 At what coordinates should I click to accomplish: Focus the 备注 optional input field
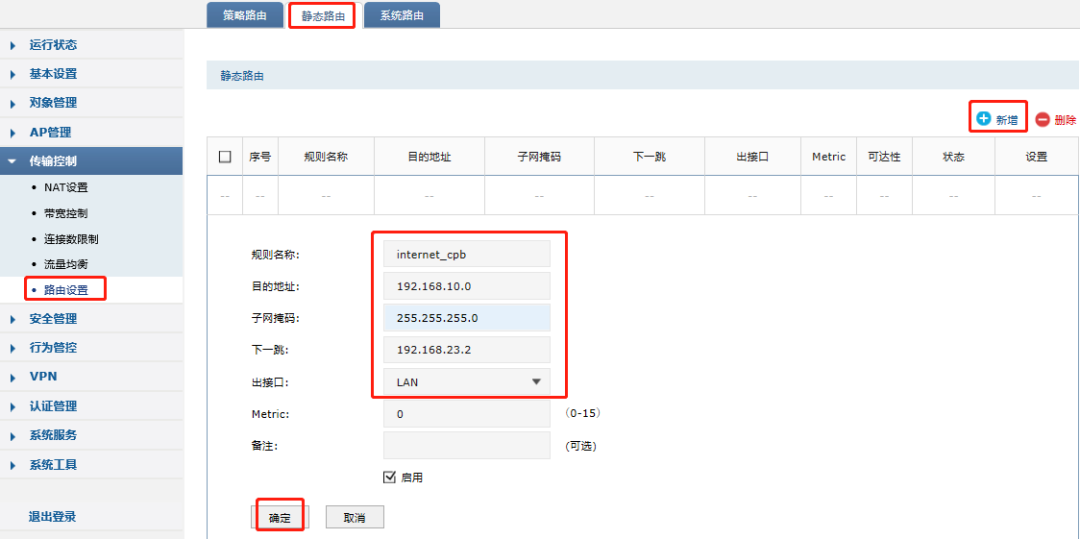coord(467,445)
